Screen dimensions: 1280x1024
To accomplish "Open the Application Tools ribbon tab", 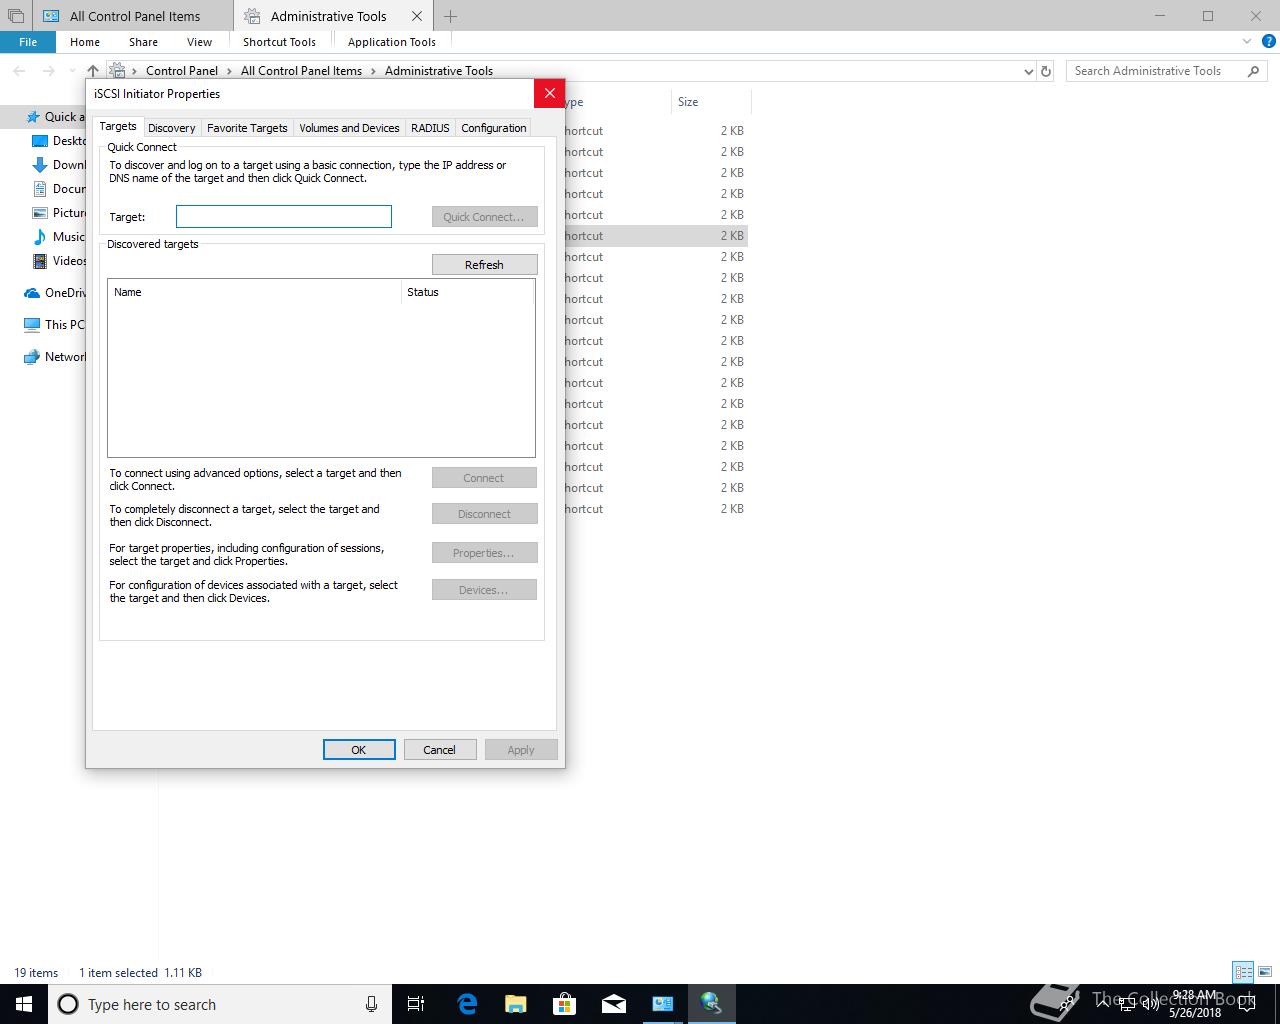I will (392, 42).
